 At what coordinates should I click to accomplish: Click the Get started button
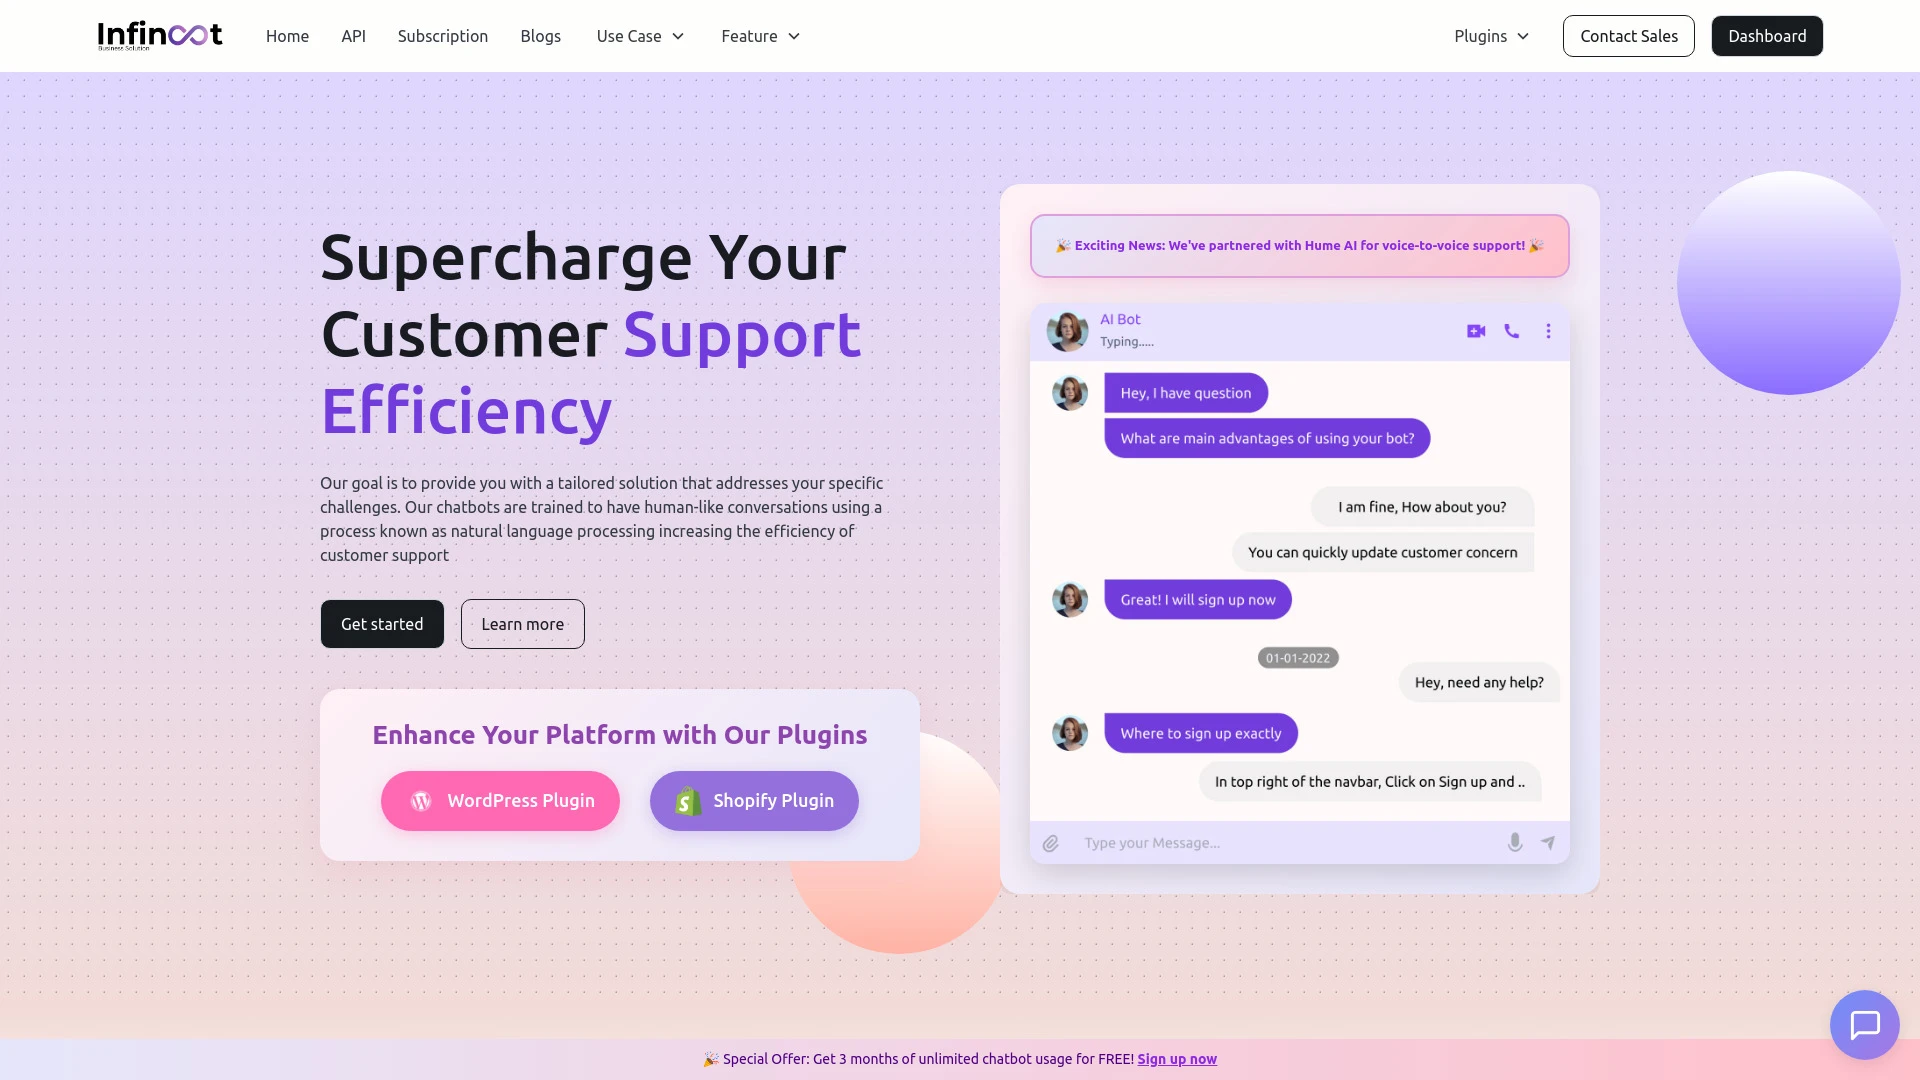click(381, 622)
